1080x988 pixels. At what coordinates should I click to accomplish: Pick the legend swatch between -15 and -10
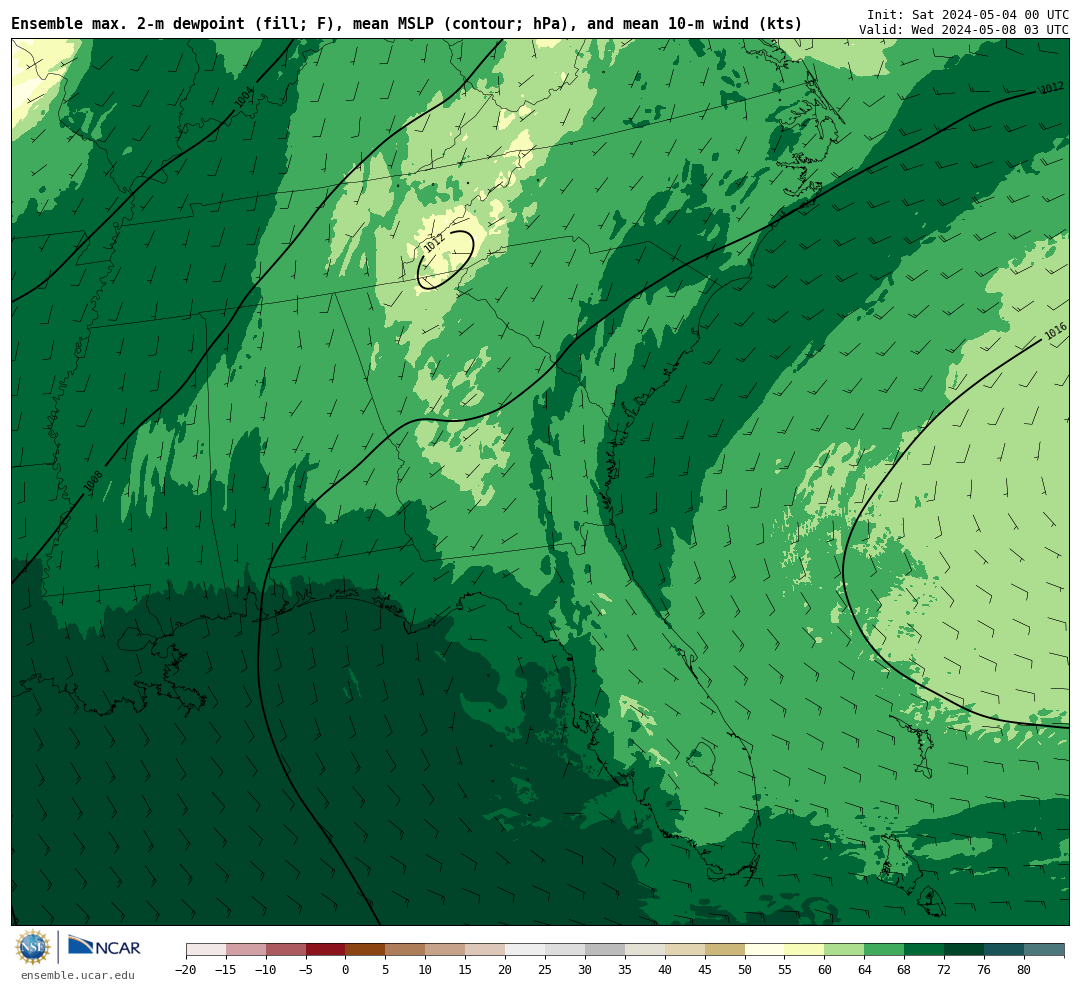246,950
